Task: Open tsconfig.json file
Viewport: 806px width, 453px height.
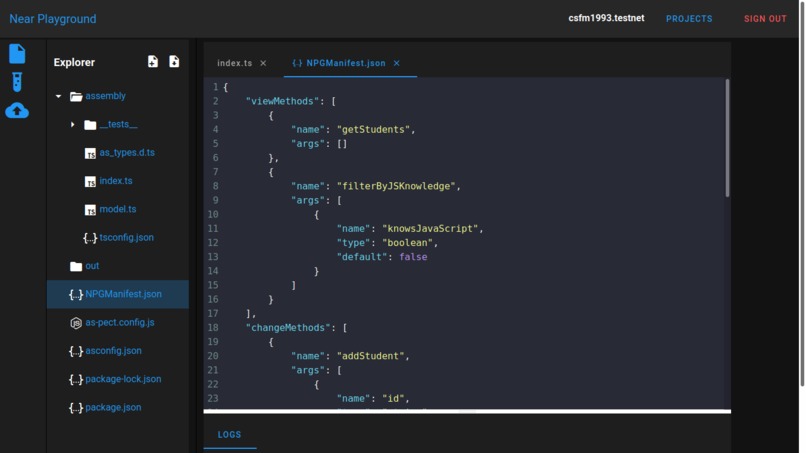Action: [x=126, y=238]
